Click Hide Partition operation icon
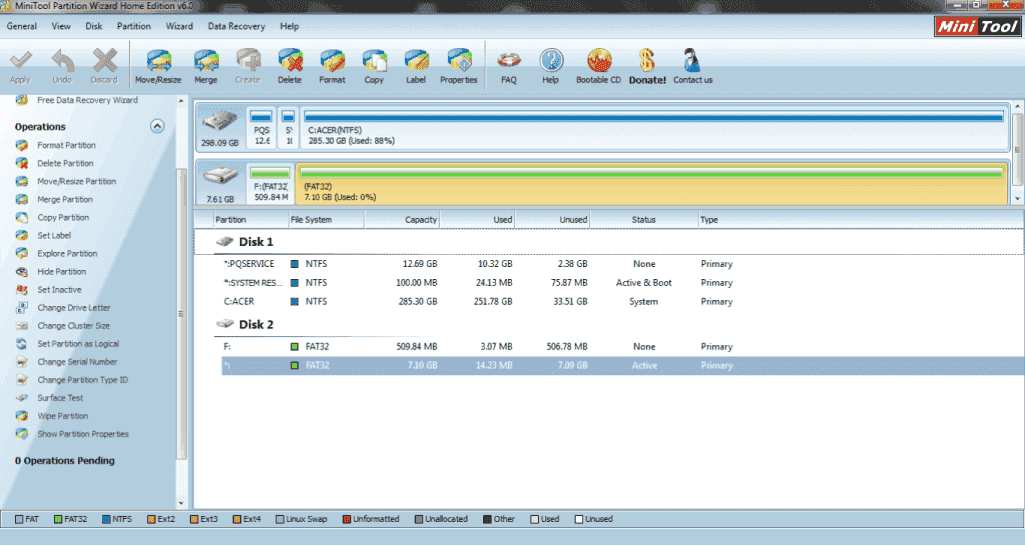Screen dimensions: 1025x546 (22, 271)
